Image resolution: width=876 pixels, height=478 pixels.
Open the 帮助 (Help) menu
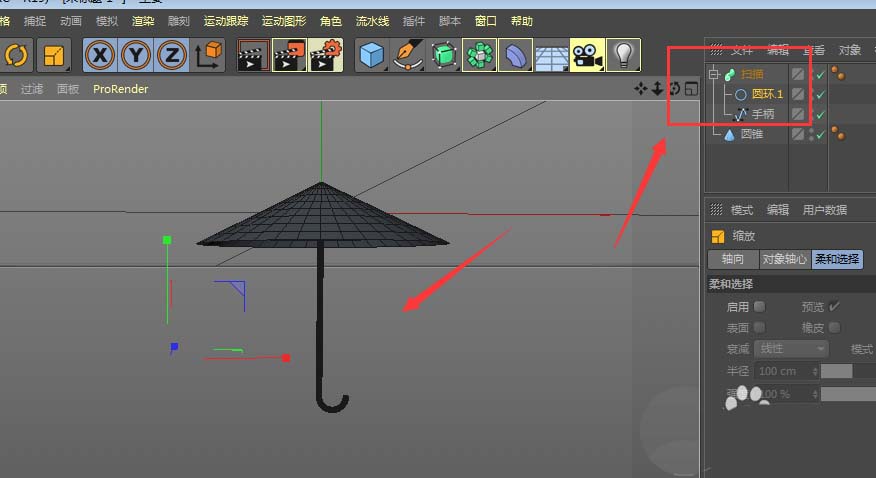(x=521, y=21)
